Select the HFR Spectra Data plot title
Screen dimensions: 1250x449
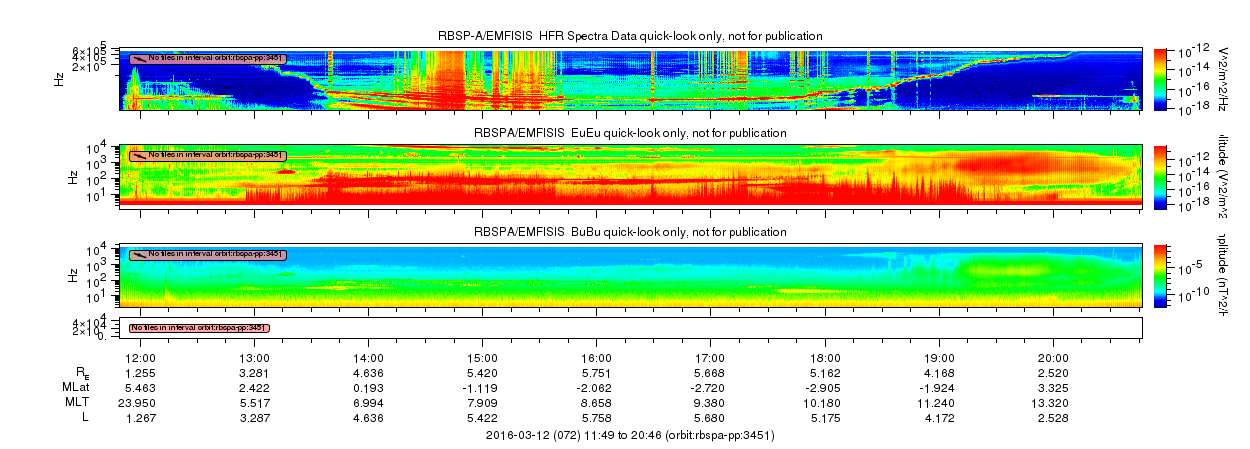(x=630, y=36)
